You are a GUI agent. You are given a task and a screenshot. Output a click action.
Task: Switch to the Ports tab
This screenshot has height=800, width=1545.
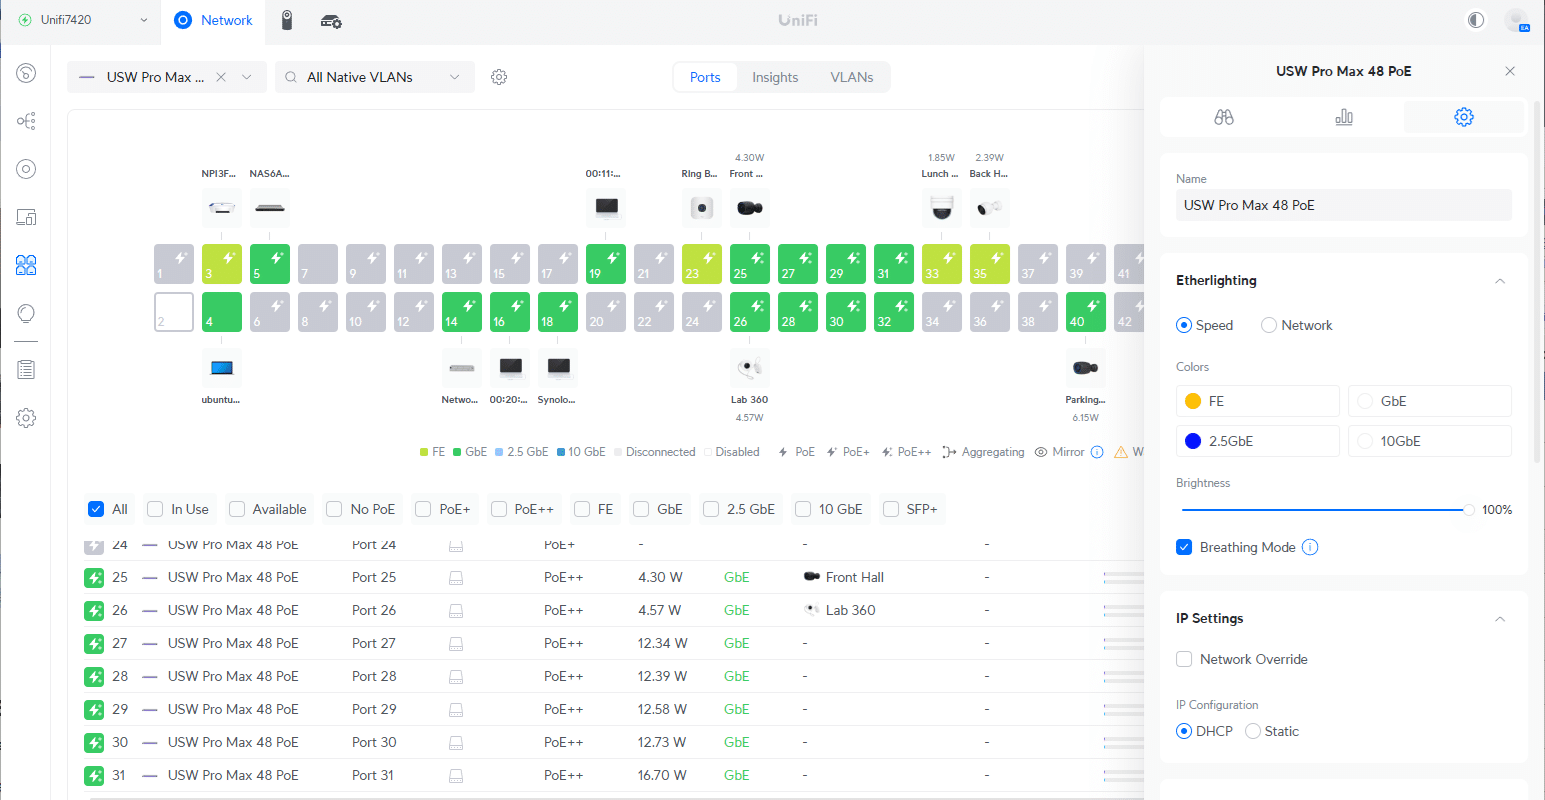click(705, 77)
